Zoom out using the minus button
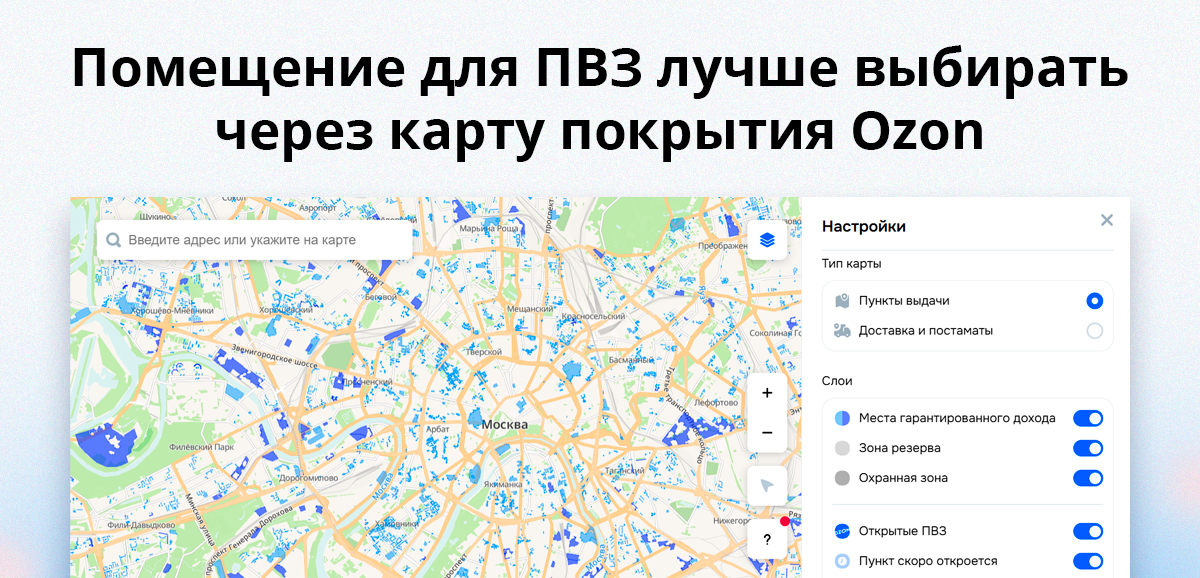The image size is (1200, 578). point(767,432)
